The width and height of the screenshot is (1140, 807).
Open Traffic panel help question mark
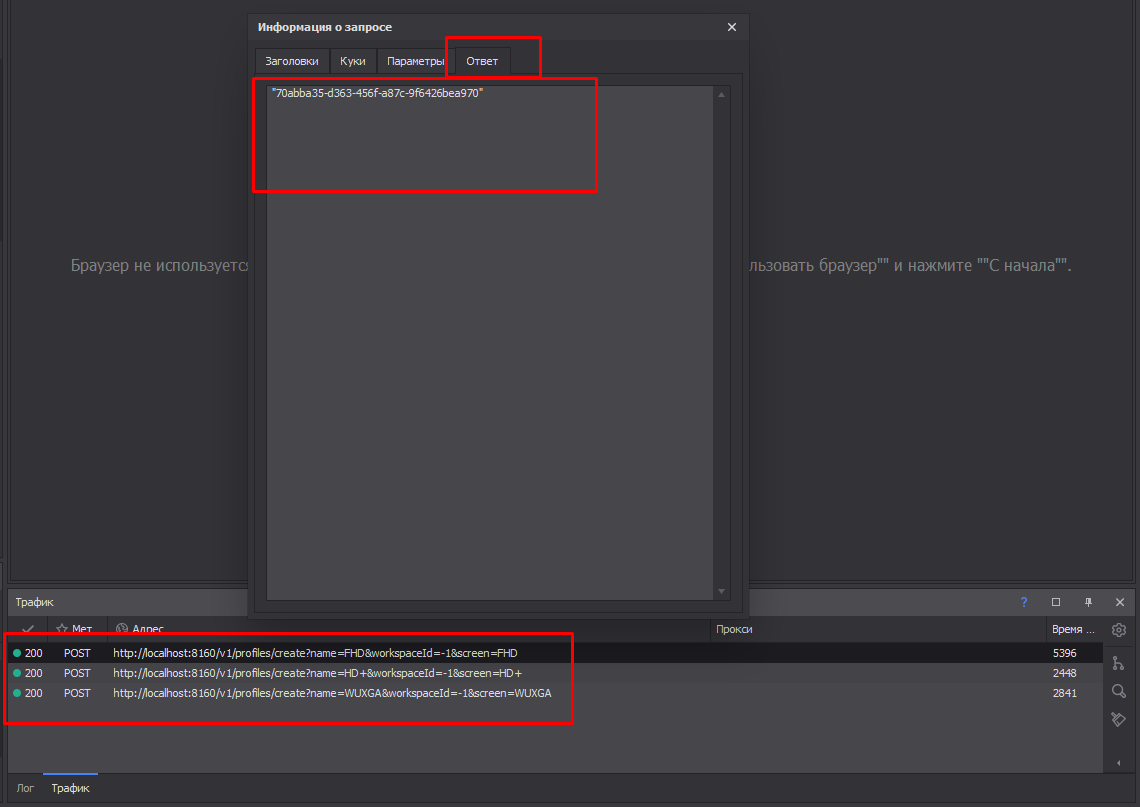tap(1024, 602)
